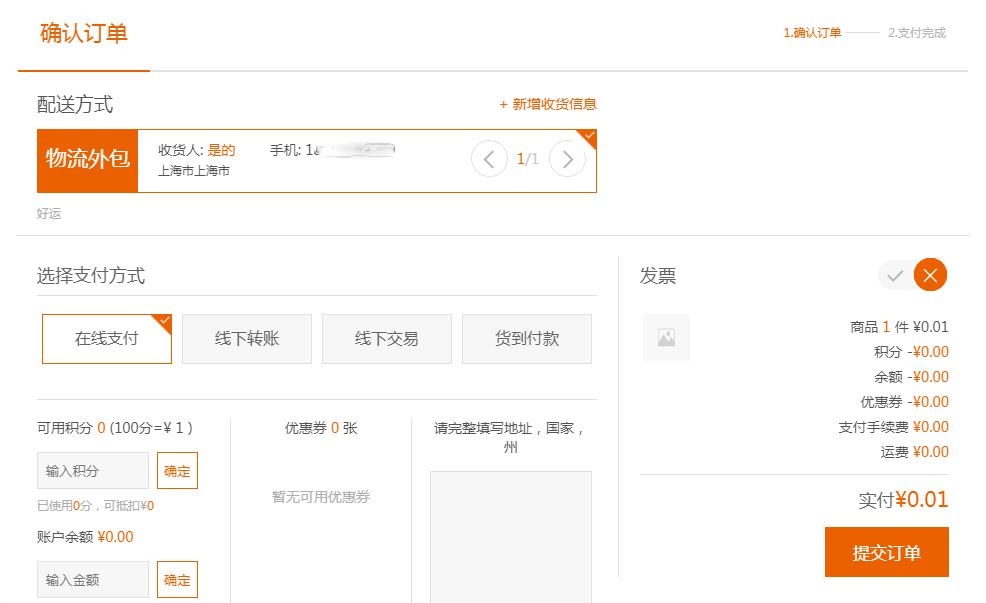Click the orange X invoice toggle
986x603 pixels.
930,275
